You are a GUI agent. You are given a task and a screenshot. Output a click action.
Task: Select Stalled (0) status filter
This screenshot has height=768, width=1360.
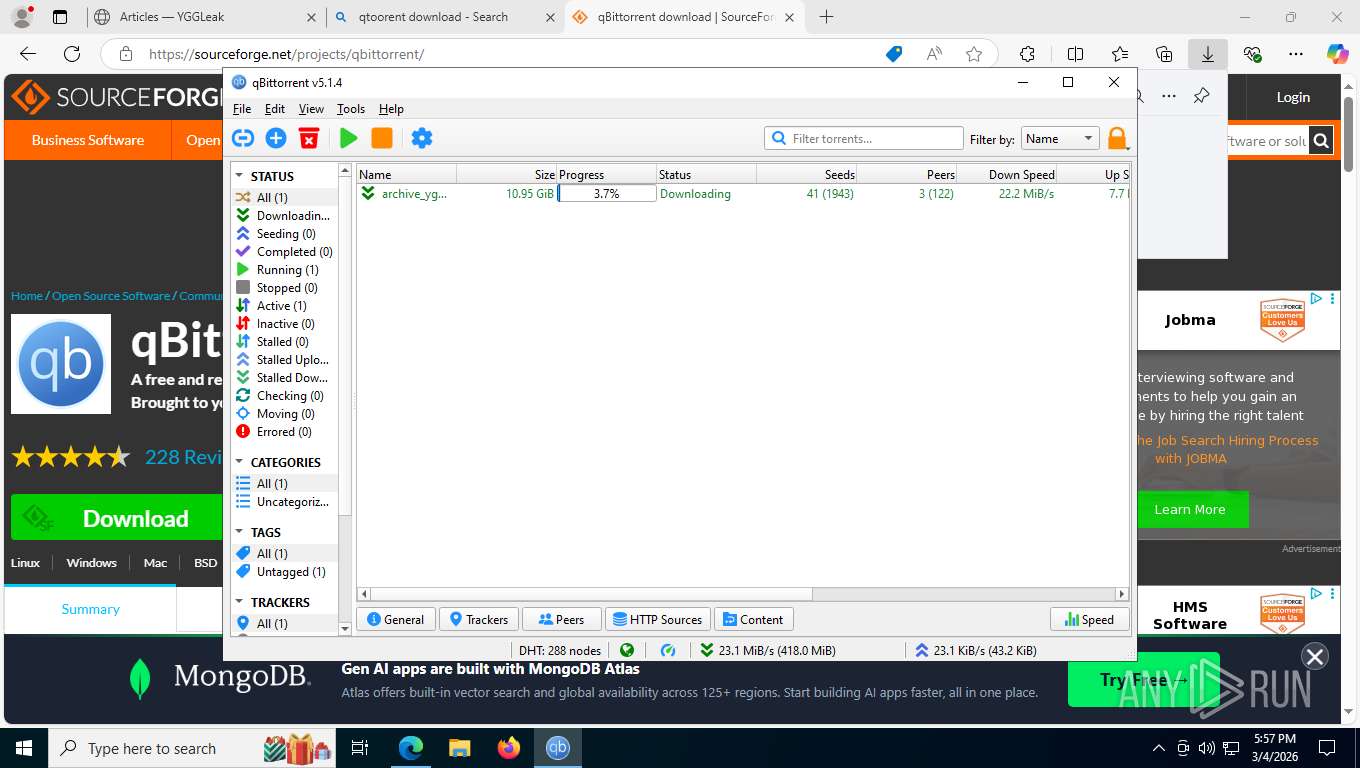point(284,342)
